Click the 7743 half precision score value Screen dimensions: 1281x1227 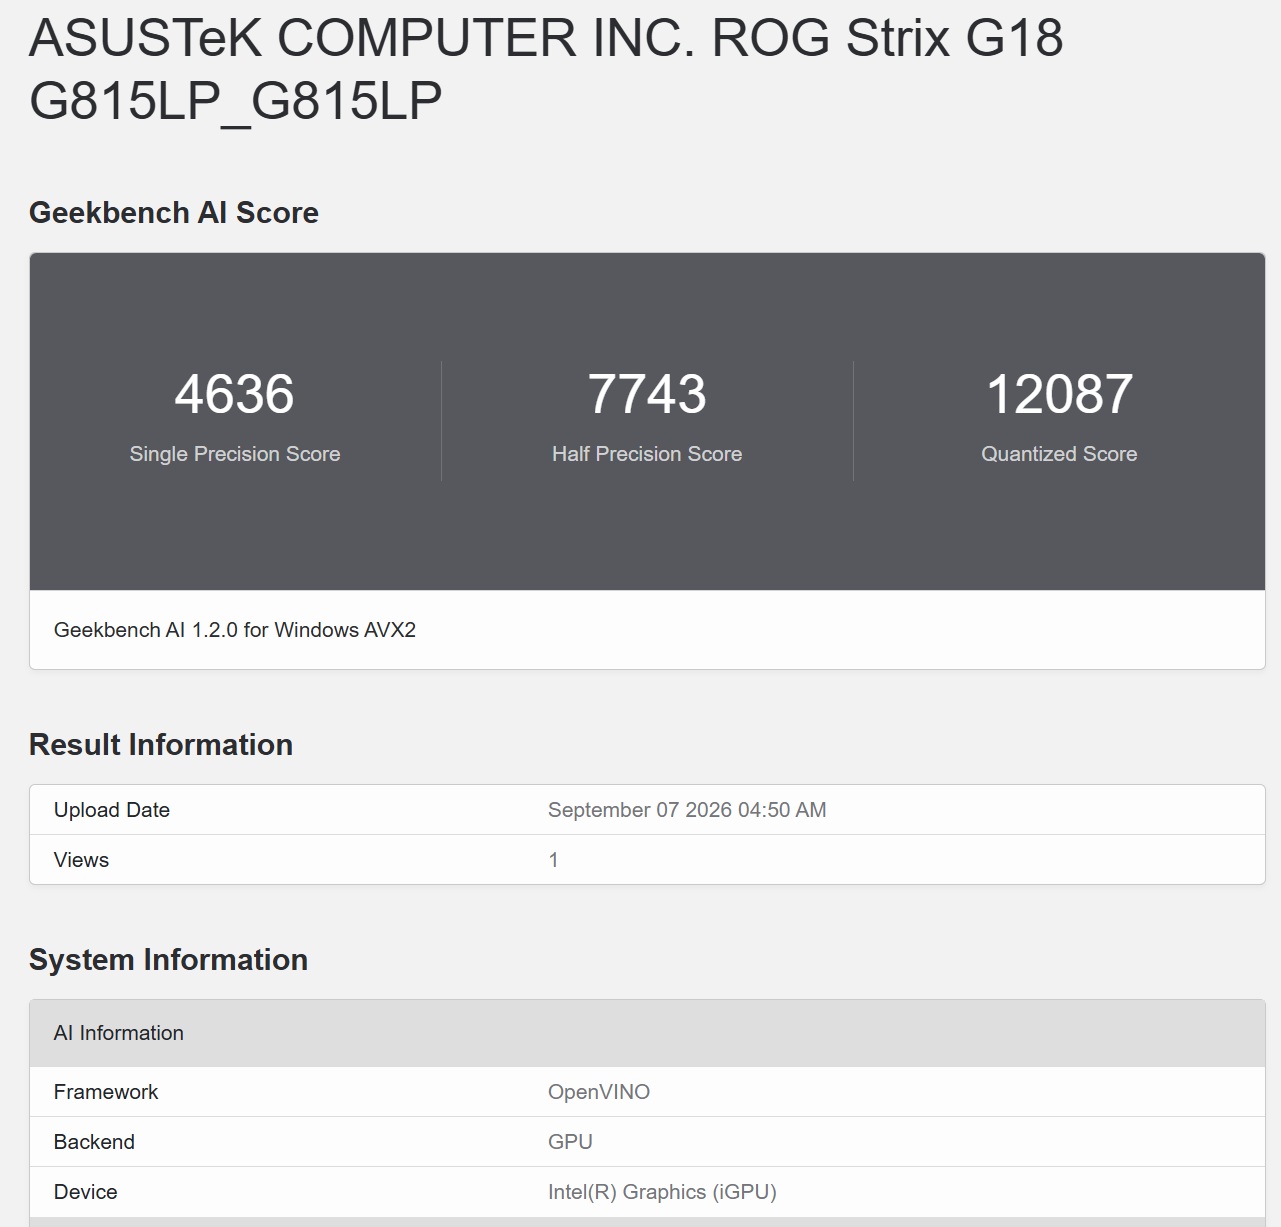pyautogui.click(x=647, y=393)
